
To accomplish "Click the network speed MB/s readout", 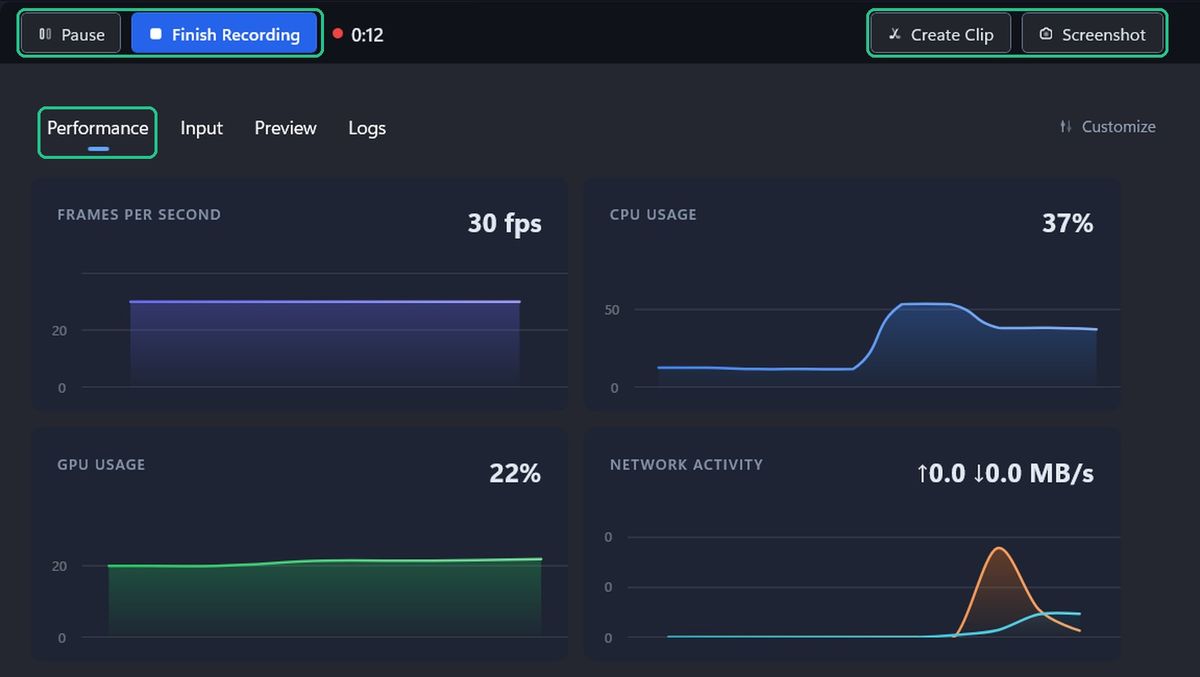I will (x=1004, y=473).
